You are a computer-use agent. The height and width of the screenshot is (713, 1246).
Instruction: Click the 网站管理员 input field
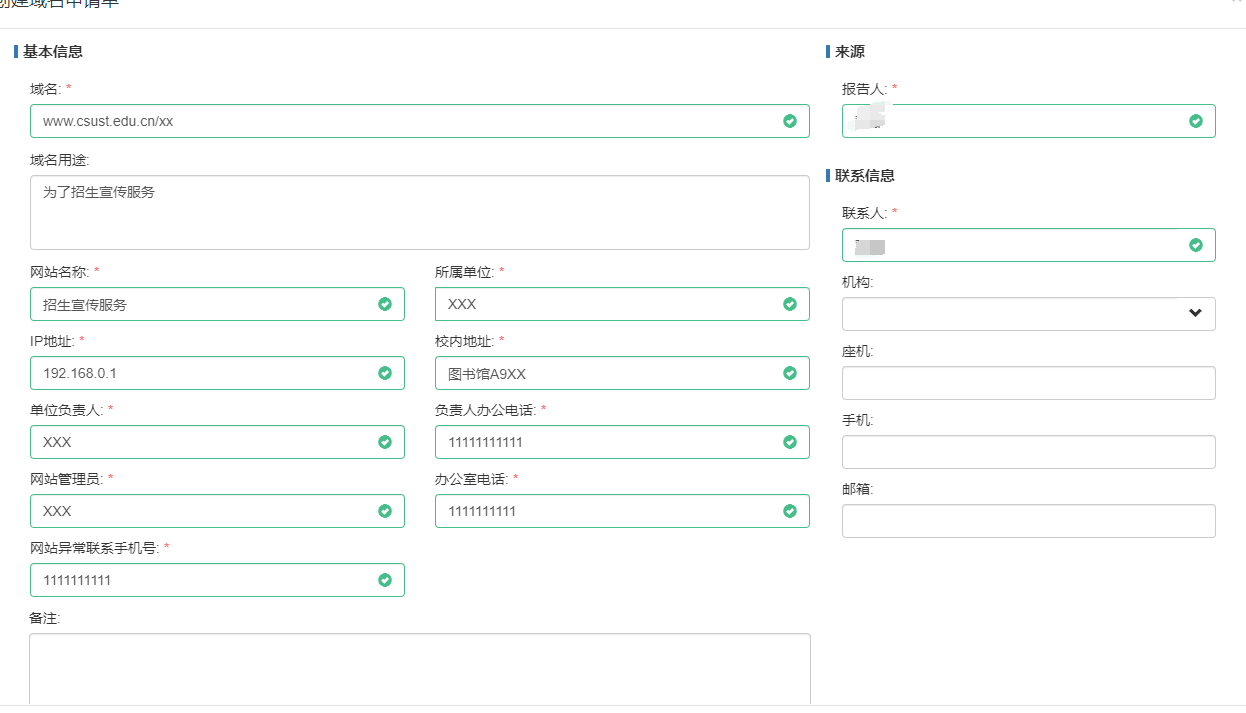[x=205, y=511]
